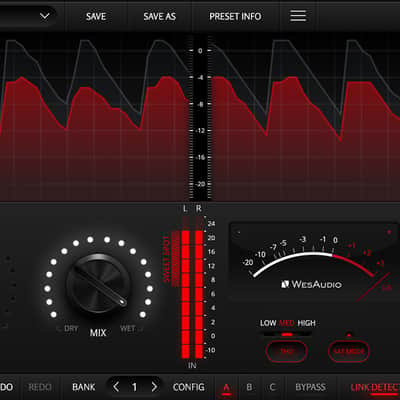Click the MED selector indicator bar
400x400 pixels.
pos(287,334)
